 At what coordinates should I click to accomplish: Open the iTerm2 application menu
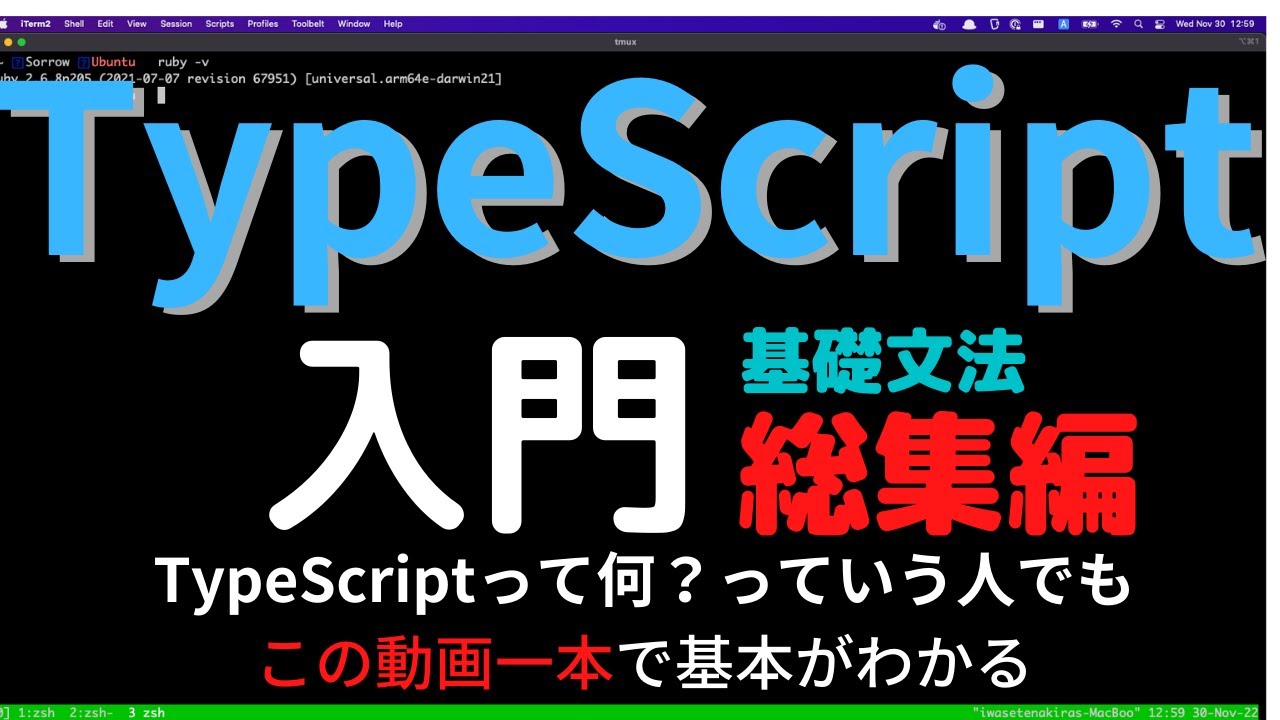(36, 23)
